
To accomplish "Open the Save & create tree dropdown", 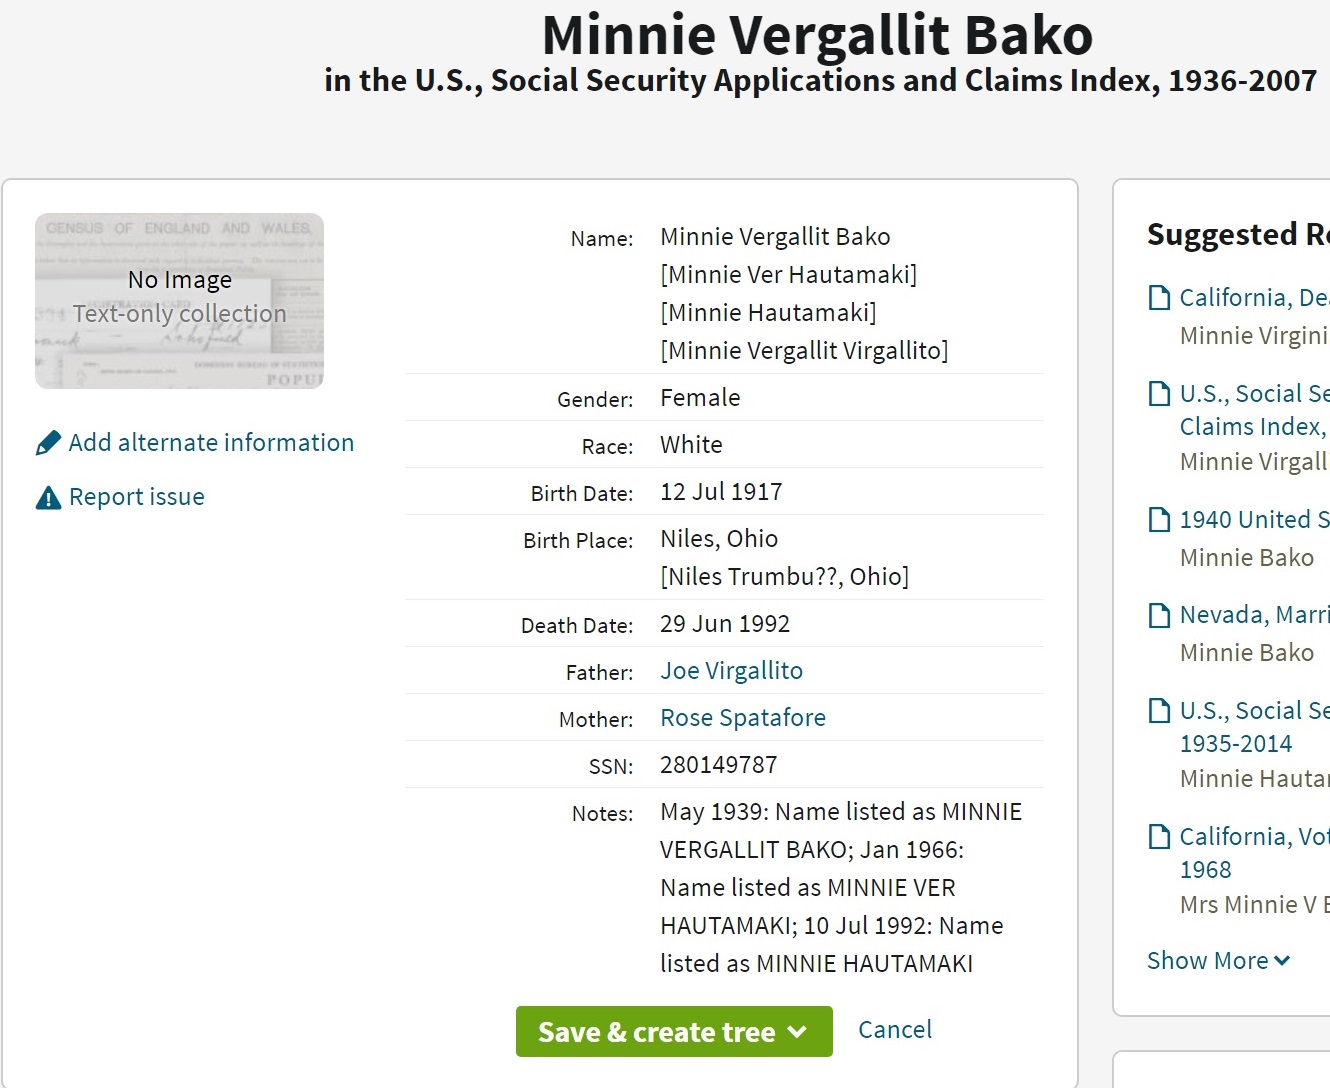I will pyautogui.click(x=797, y=1032).
